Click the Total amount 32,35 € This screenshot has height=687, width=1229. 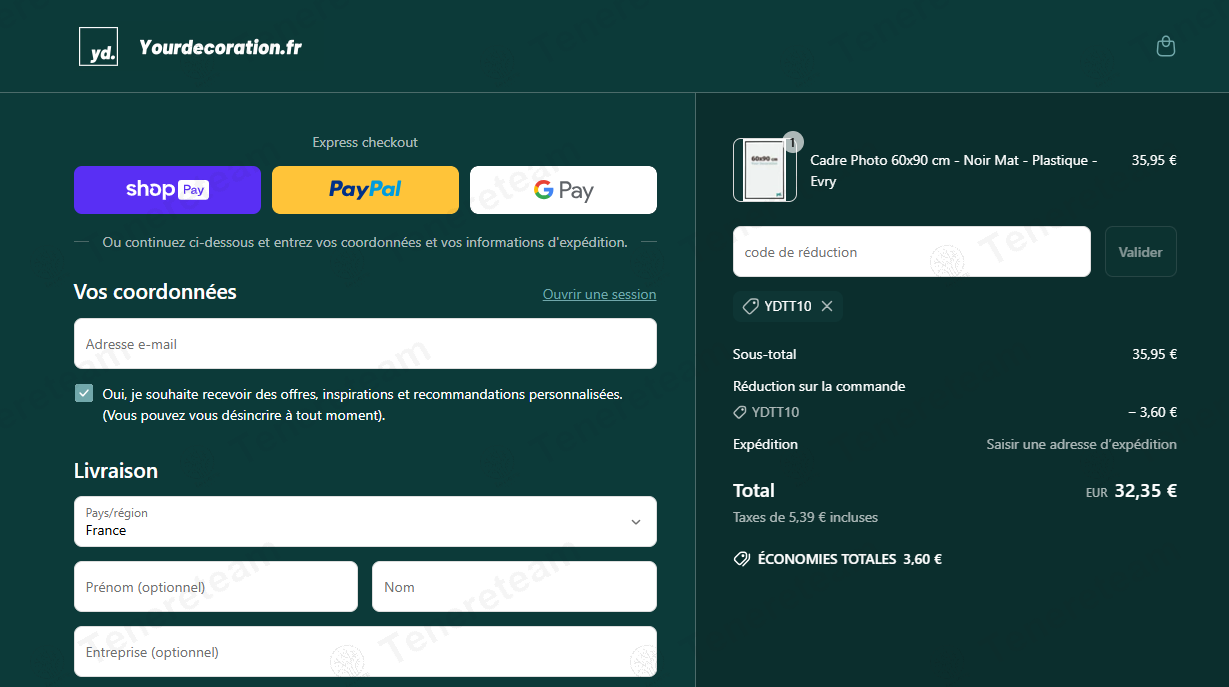1145,491
